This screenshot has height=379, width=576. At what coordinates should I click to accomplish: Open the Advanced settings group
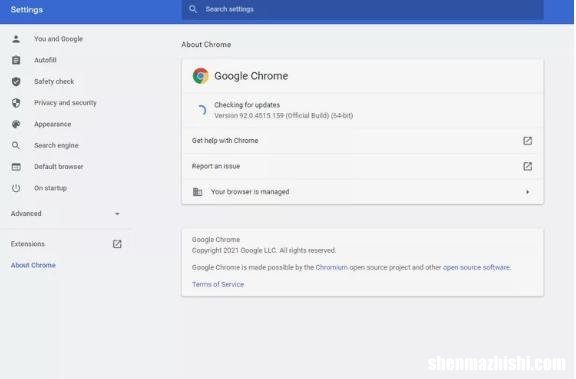[x=65, y=214]
